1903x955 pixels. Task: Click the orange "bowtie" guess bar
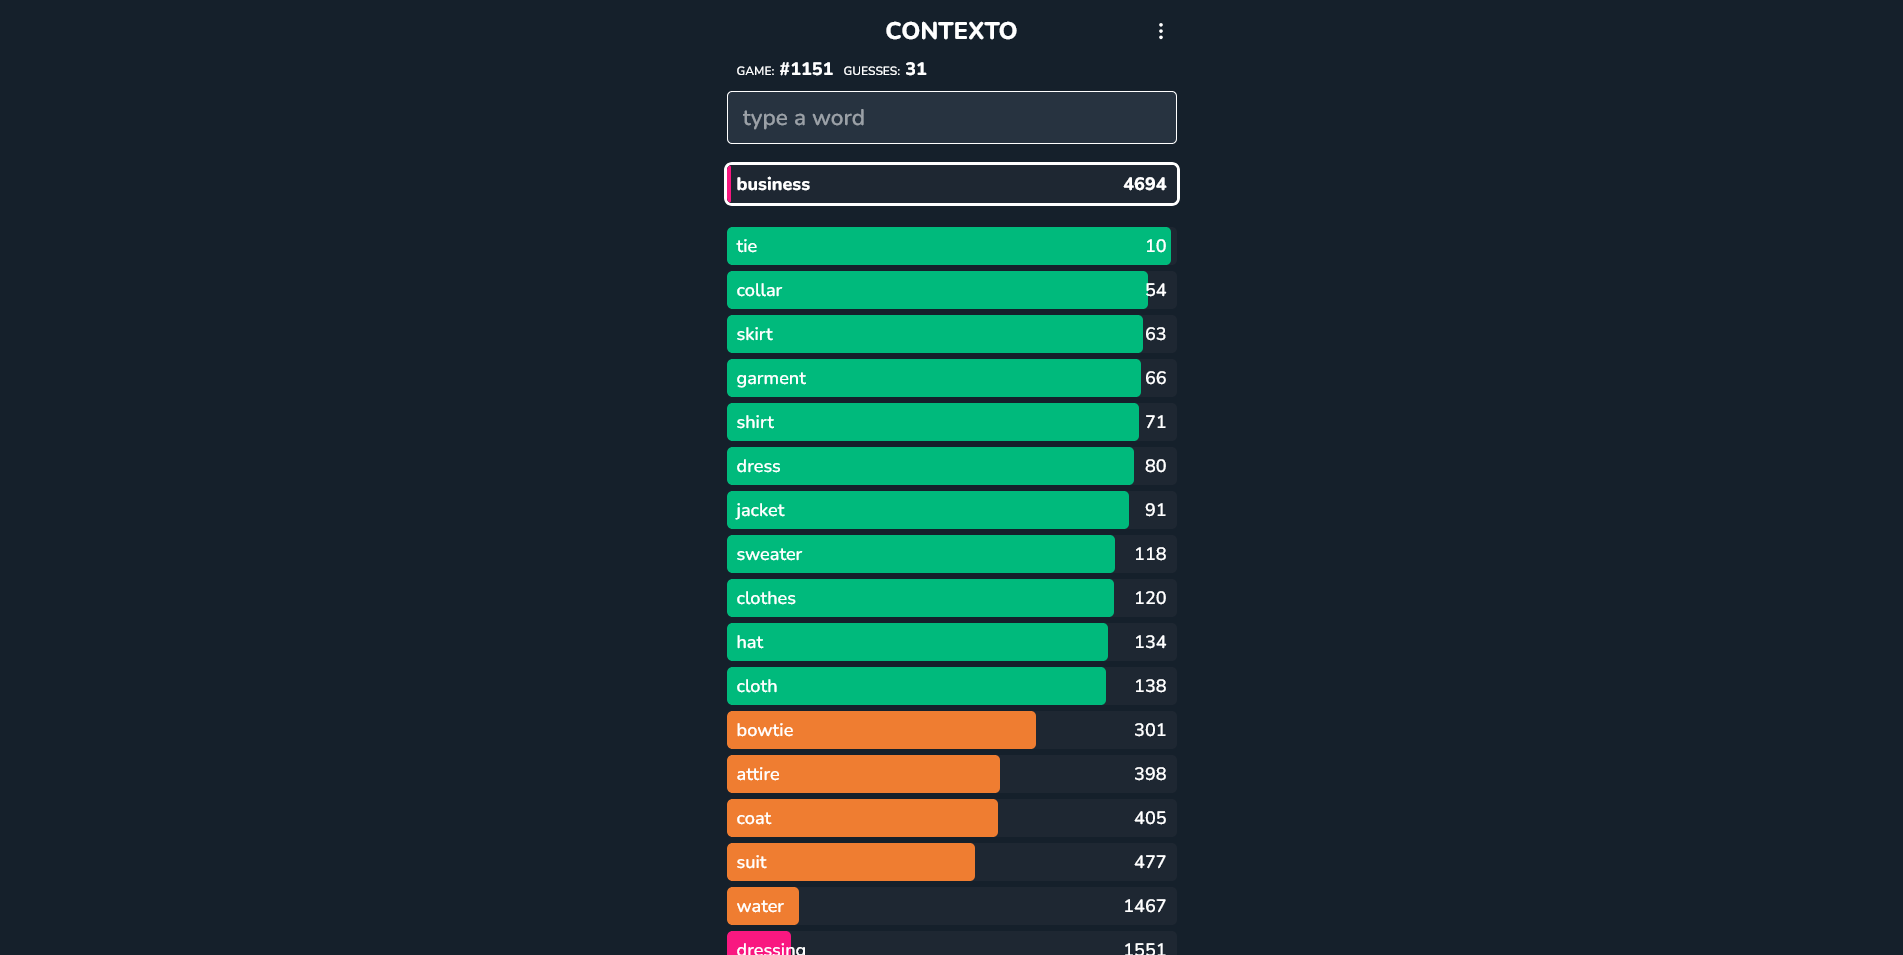click(x=881, y=730)
